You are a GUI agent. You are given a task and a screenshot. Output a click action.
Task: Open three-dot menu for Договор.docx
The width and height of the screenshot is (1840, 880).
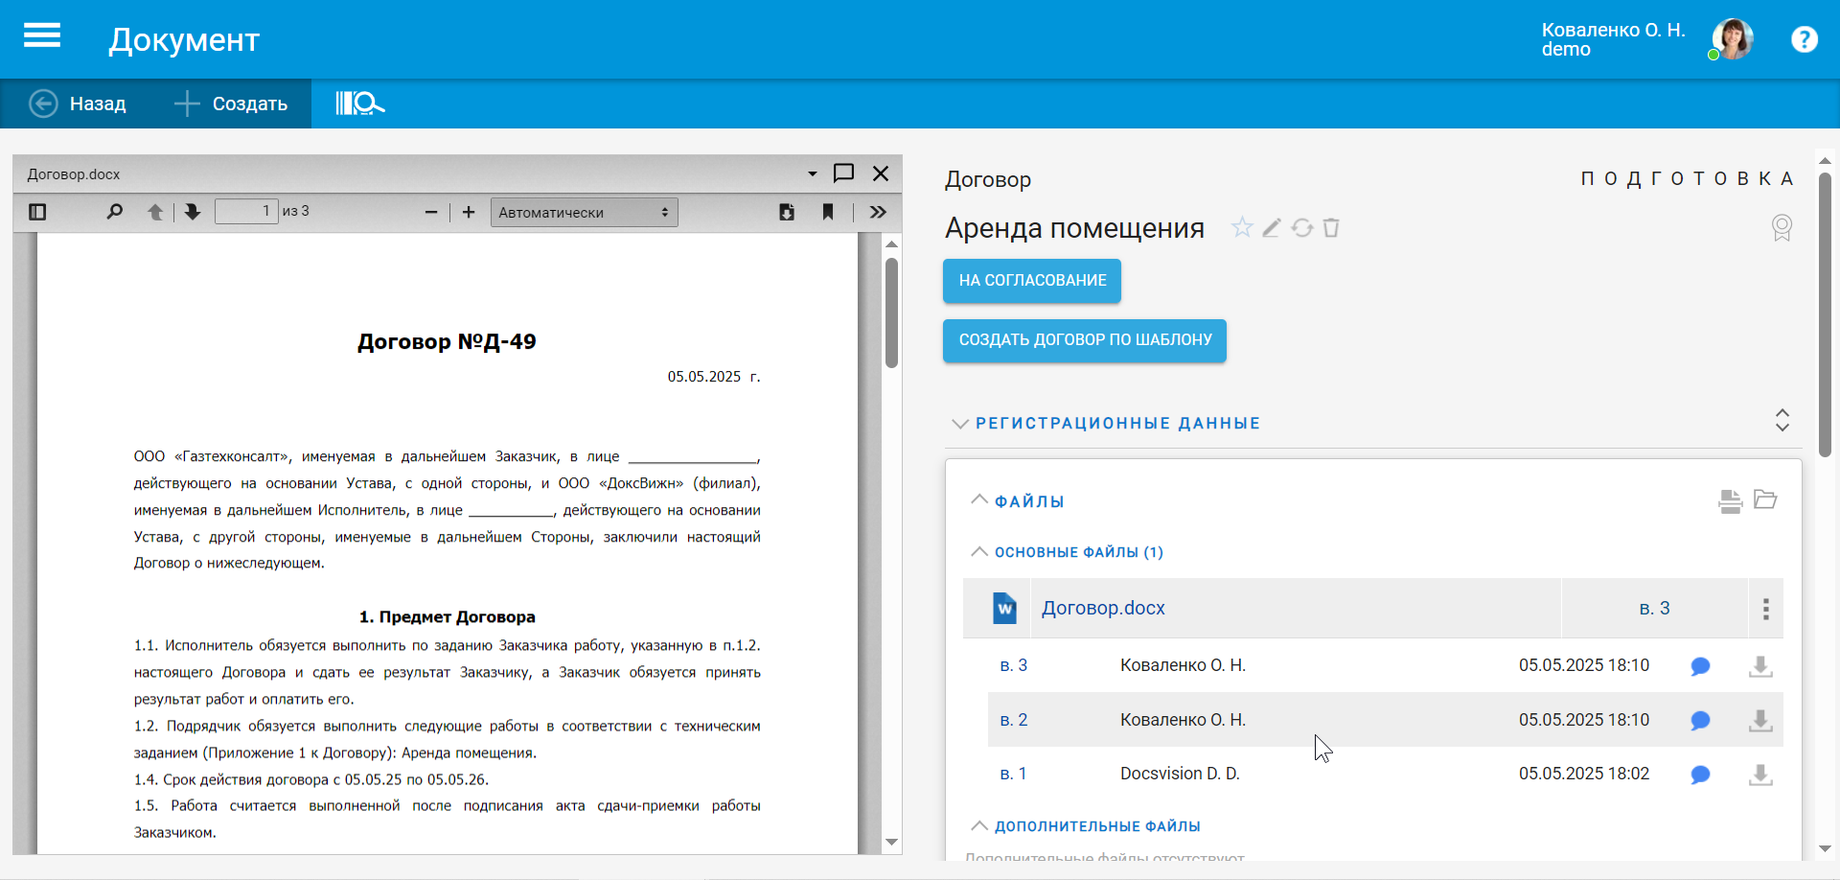pos(1765,609)
